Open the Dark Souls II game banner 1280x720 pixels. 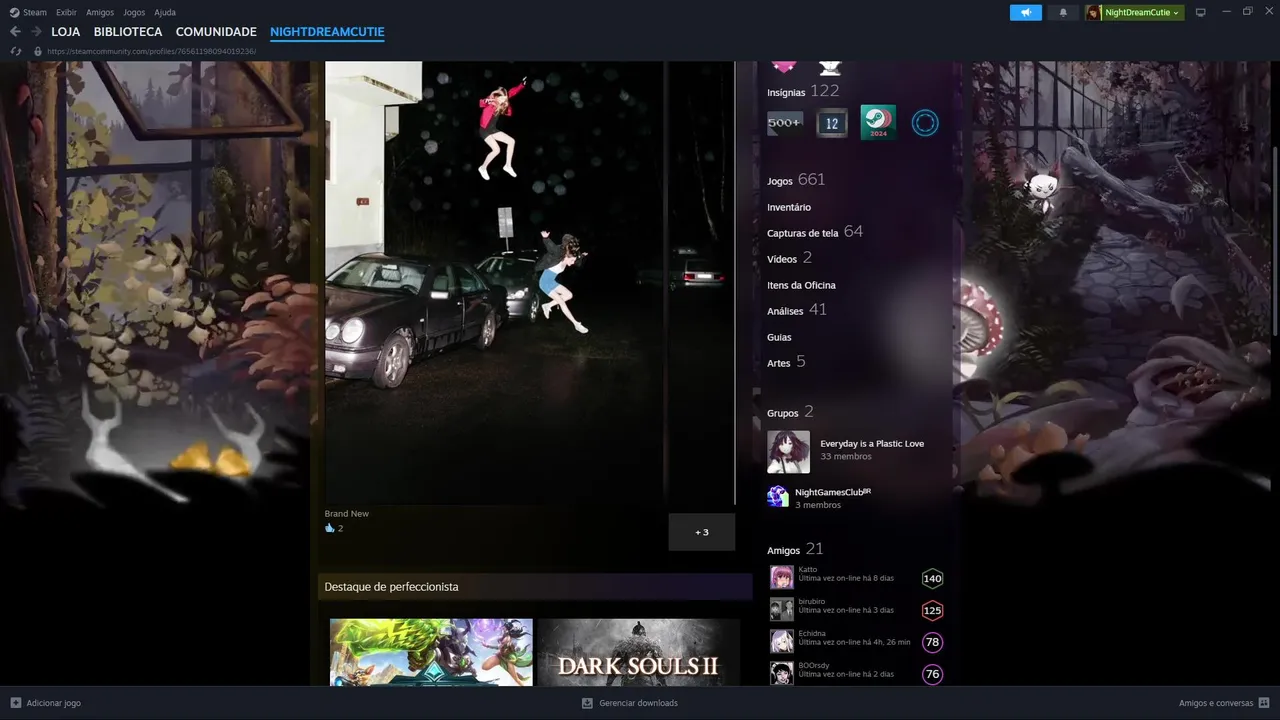(638, 652)
